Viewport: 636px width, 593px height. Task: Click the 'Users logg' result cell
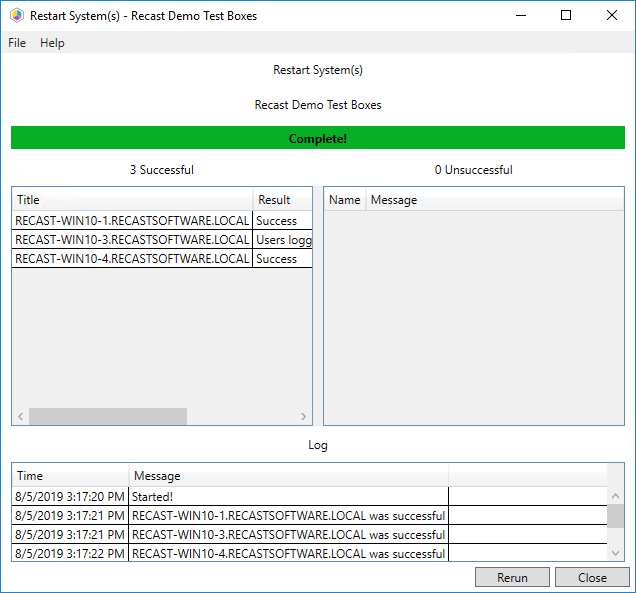point(282,240)
